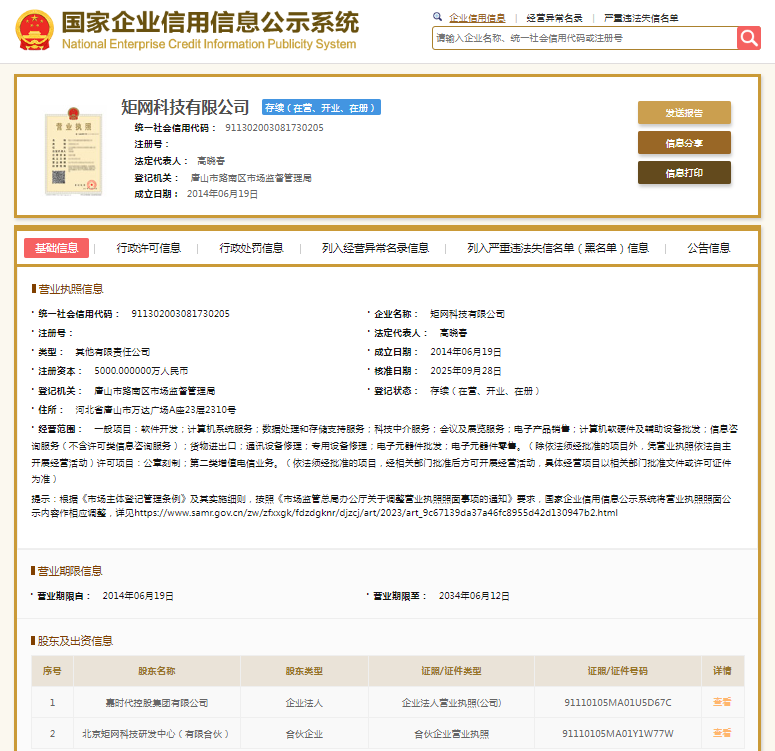775x751 pixels.
Task: Click the 详情 column header
Action: click(722, 671)
